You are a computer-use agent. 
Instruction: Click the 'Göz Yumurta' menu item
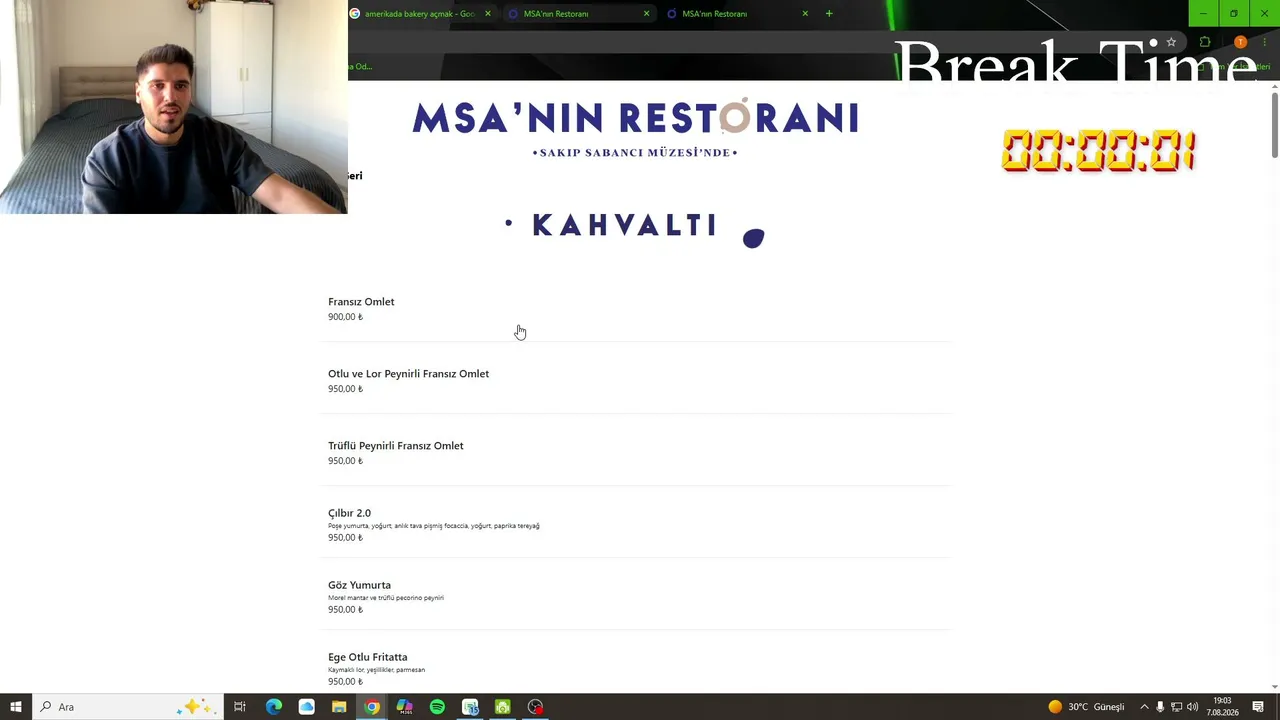[x=359, y=585]
